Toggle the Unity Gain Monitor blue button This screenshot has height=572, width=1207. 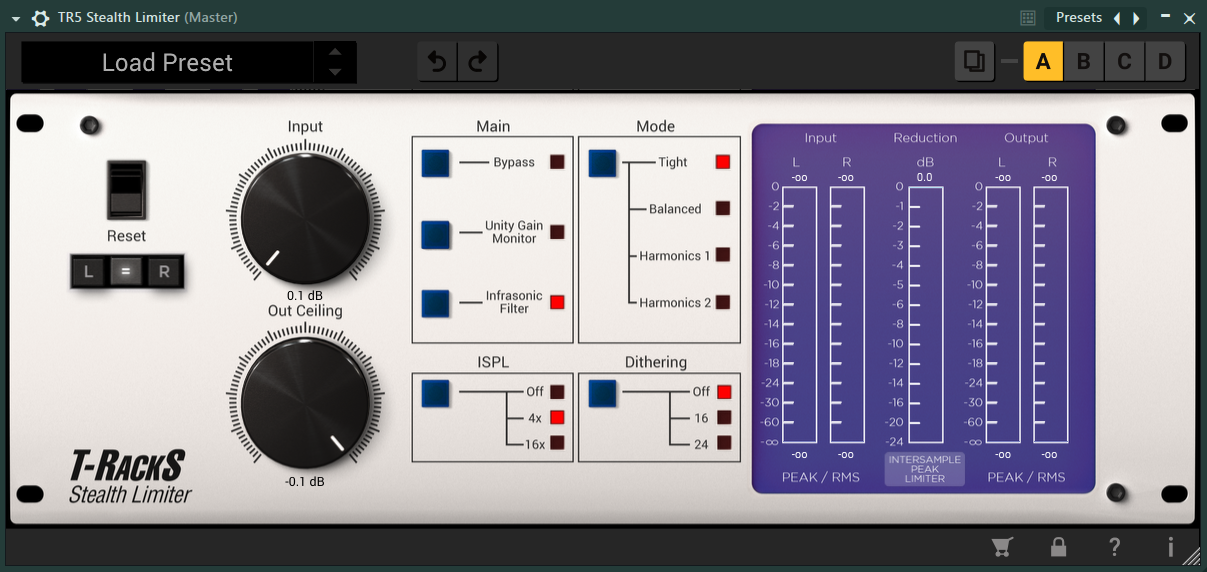[x=436, y=234]
